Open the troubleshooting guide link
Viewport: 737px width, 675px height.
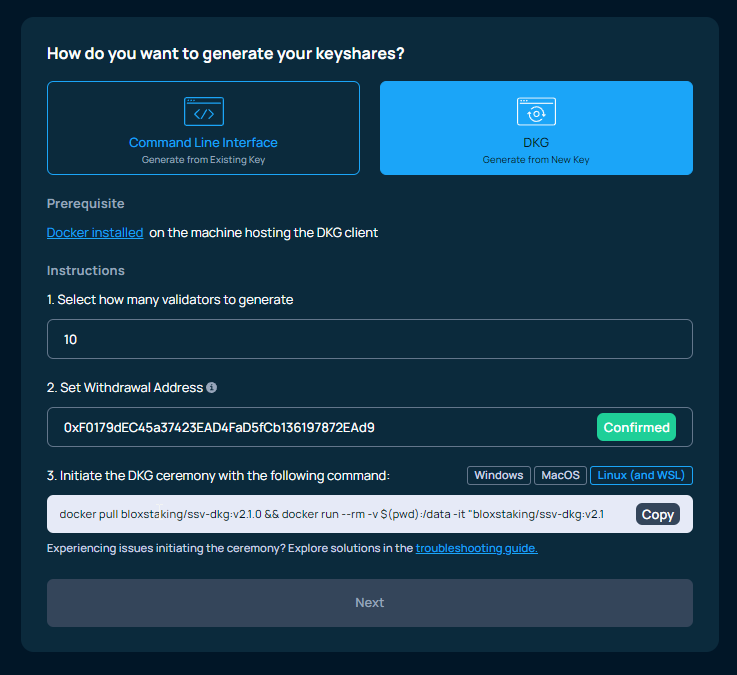(x=477, y=548)
